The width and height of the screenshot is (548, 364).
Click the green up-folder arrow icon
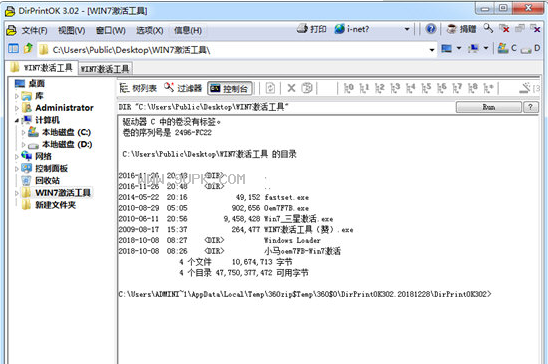coord(28,48)
